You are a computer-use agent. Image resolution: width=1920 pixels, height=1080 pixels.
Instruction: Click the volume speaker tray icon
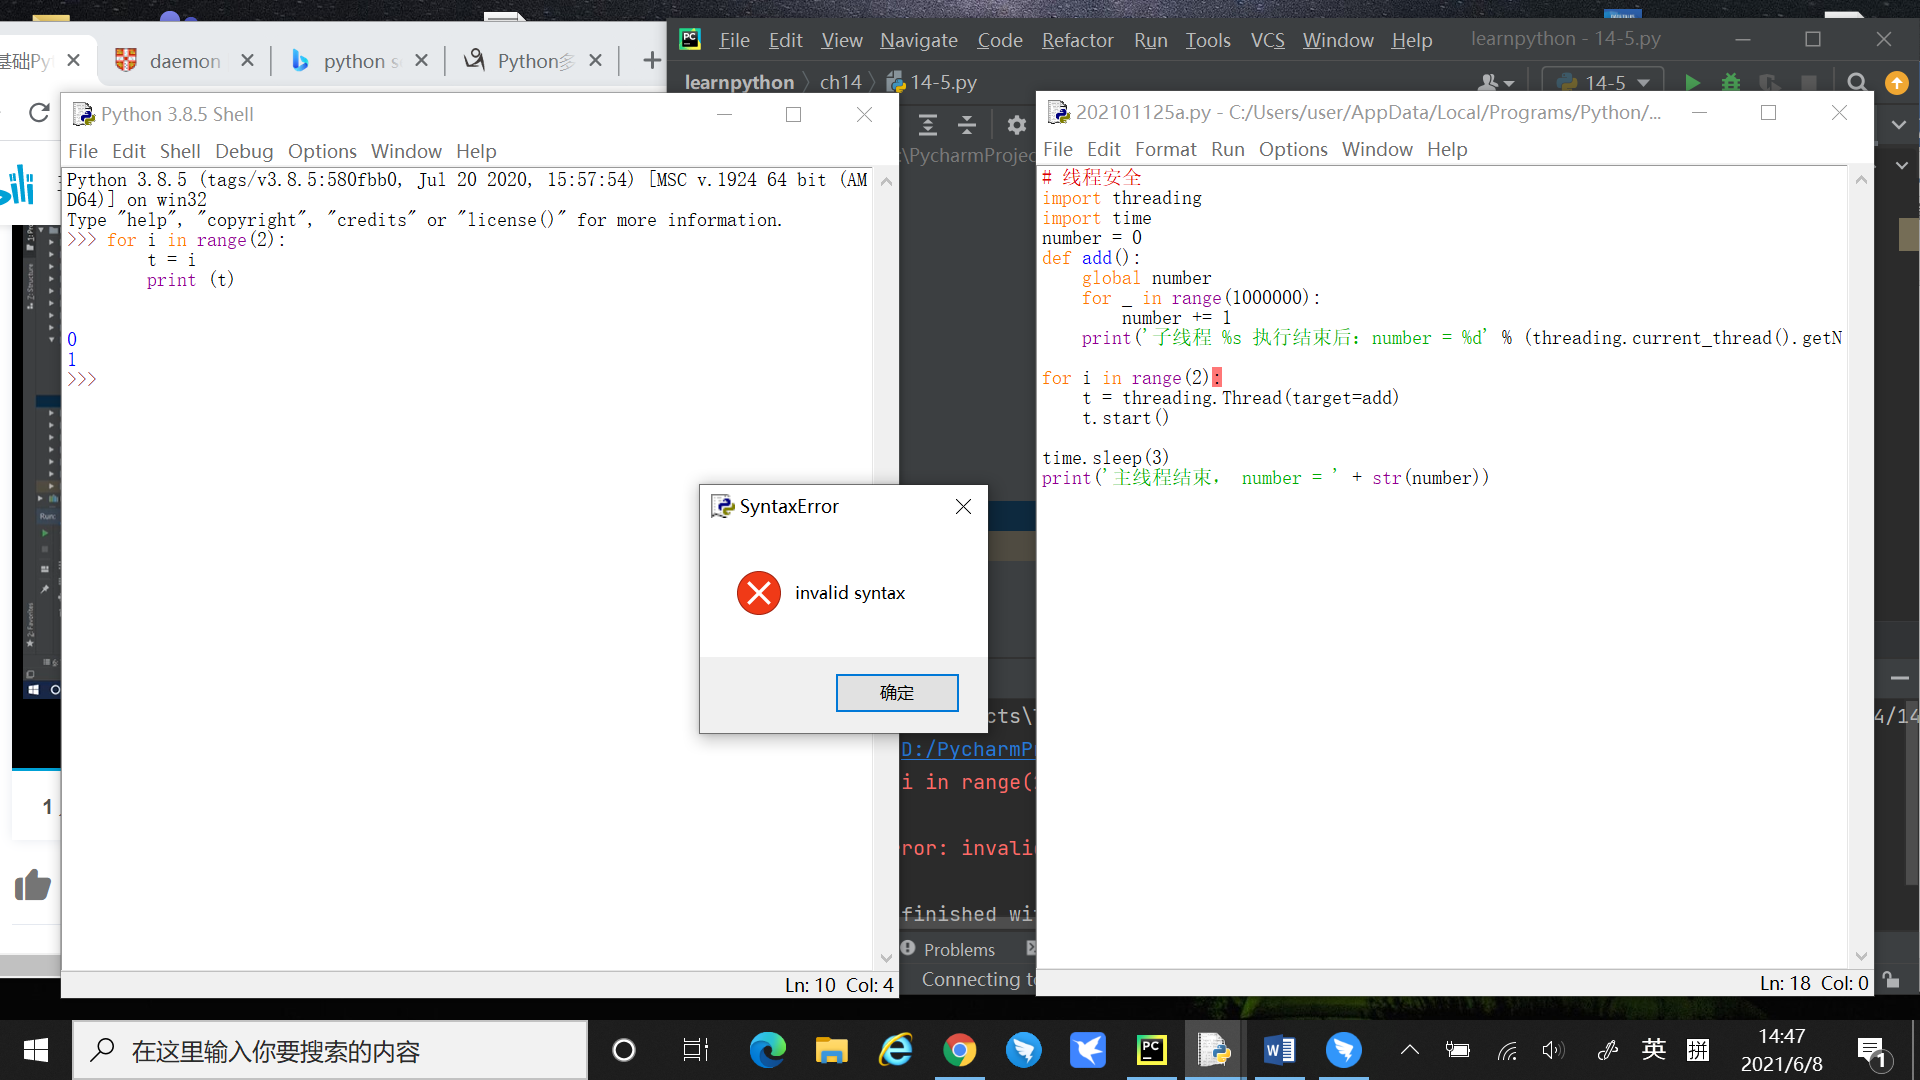click(x=1552, y=1050)
